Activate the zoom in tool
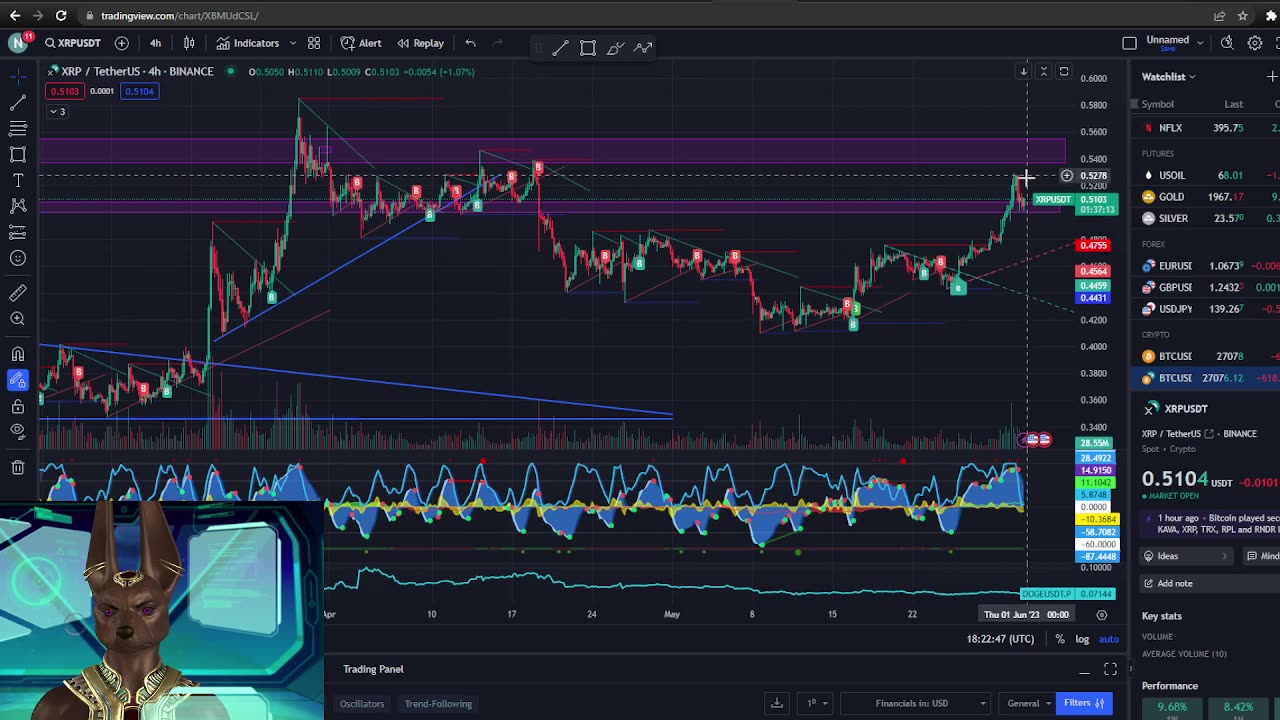1280x720 pixels. (18, 319)
